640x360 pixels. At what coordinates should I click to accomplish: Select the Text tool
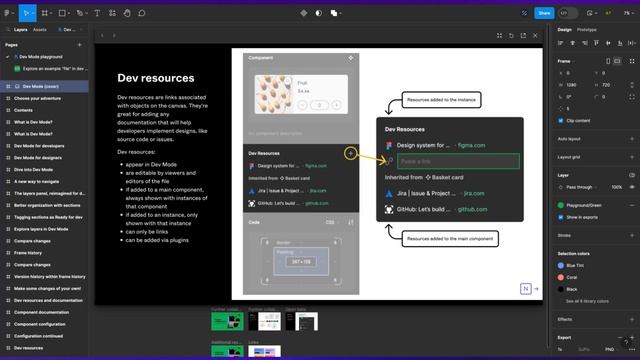click(97, 13)
